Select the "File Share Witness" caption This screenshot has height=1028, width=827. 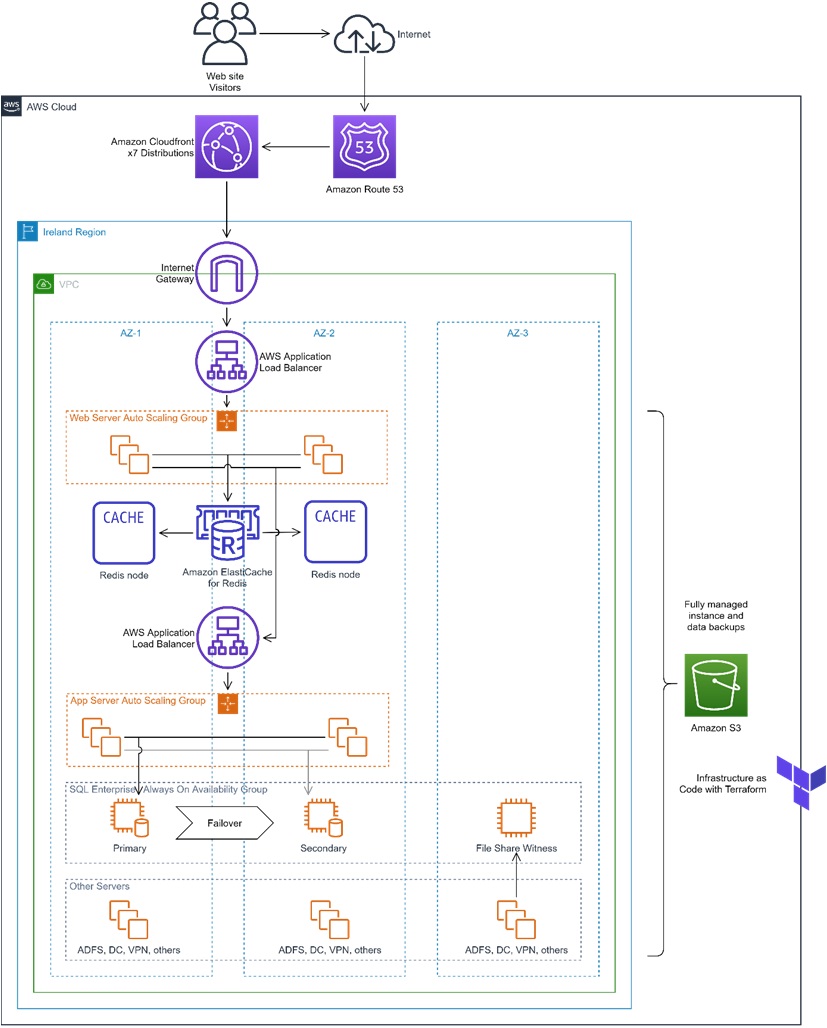click(x=517, y=848)
